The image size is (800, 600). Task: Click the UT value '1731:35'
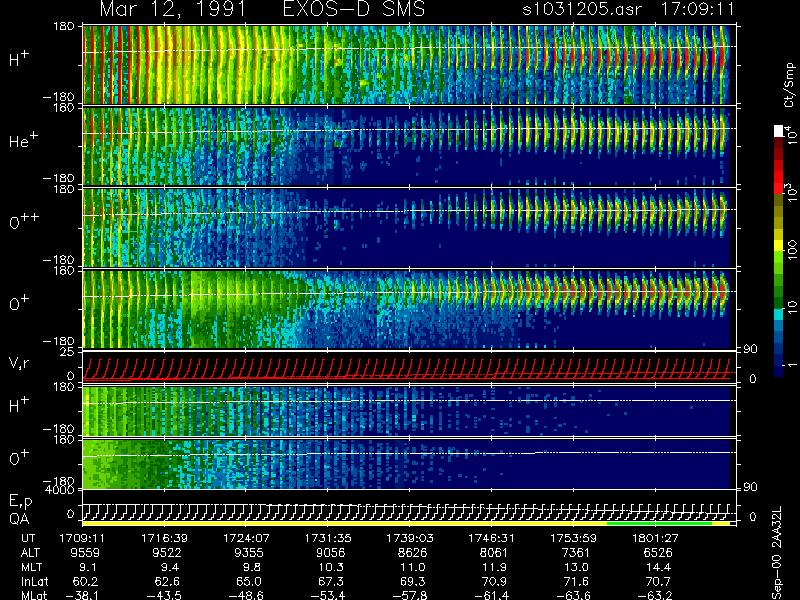click(x=328, y=538)
